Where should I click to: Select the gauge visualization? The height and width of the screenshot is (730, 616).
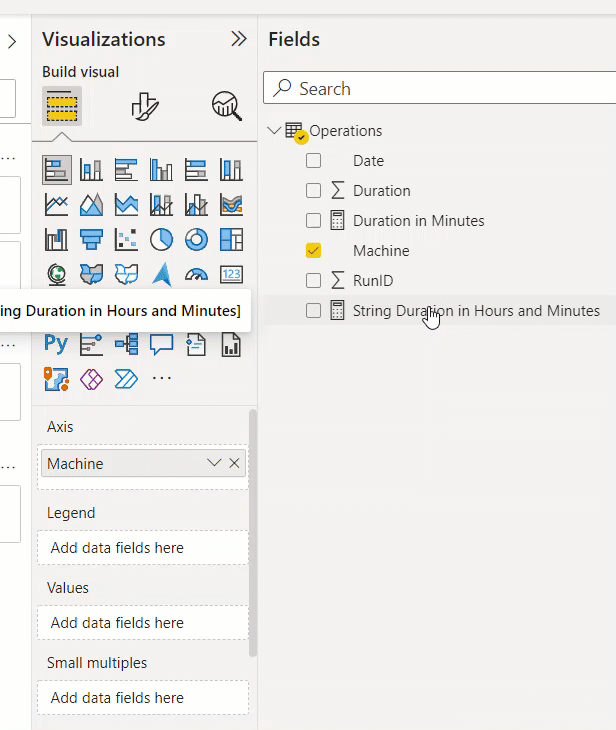pyautogui.click(x=197, y=274)
